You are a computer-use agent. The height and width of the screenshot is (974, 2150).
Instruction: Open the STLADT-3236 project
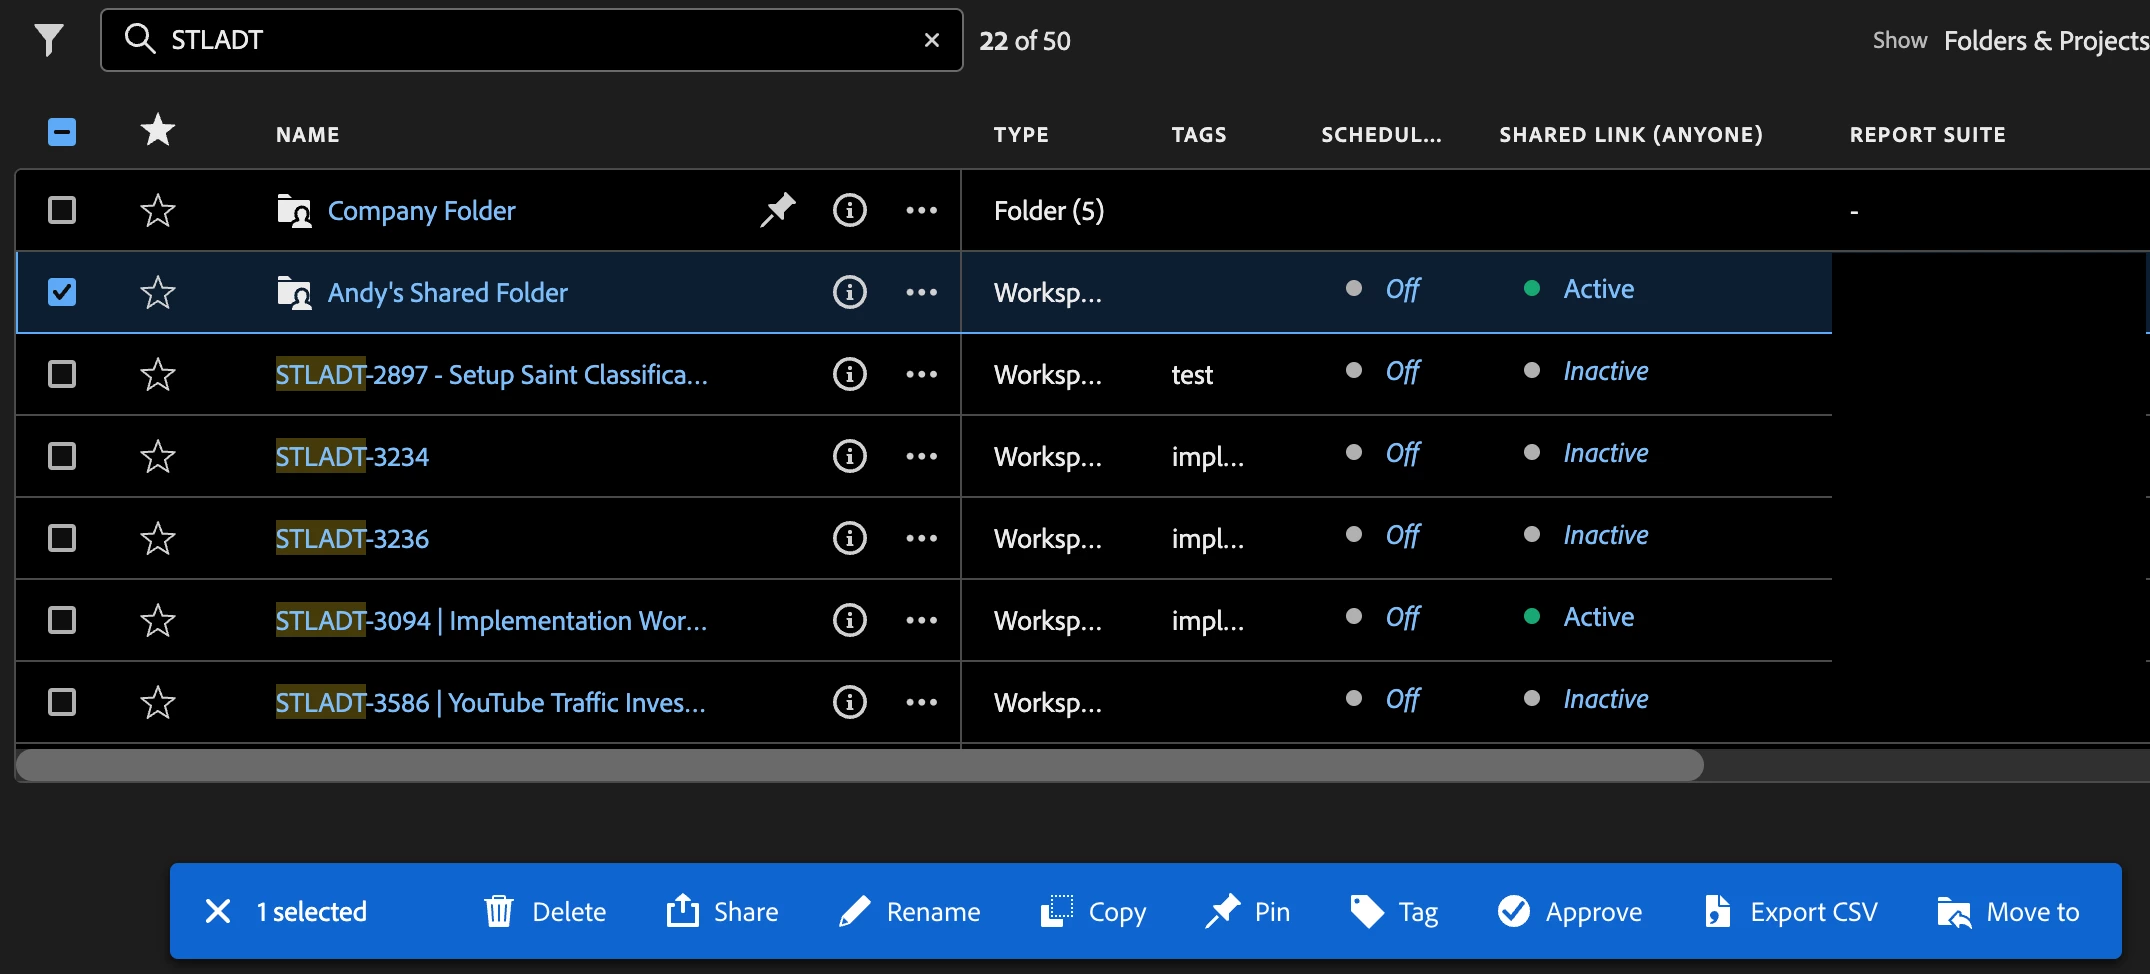[x=352, y=538]
